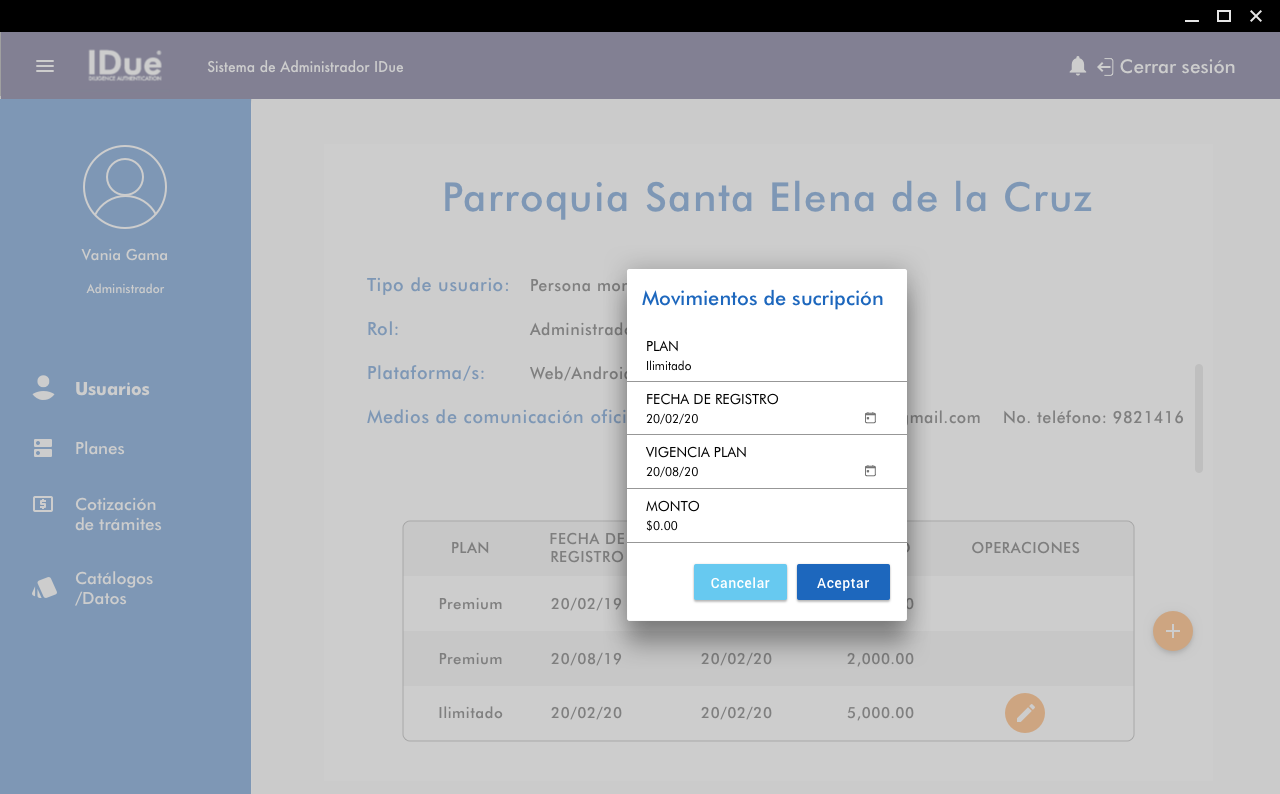
Task: Click the IDue logo in header
Action: pyautogui.click(x=124, y=65)
